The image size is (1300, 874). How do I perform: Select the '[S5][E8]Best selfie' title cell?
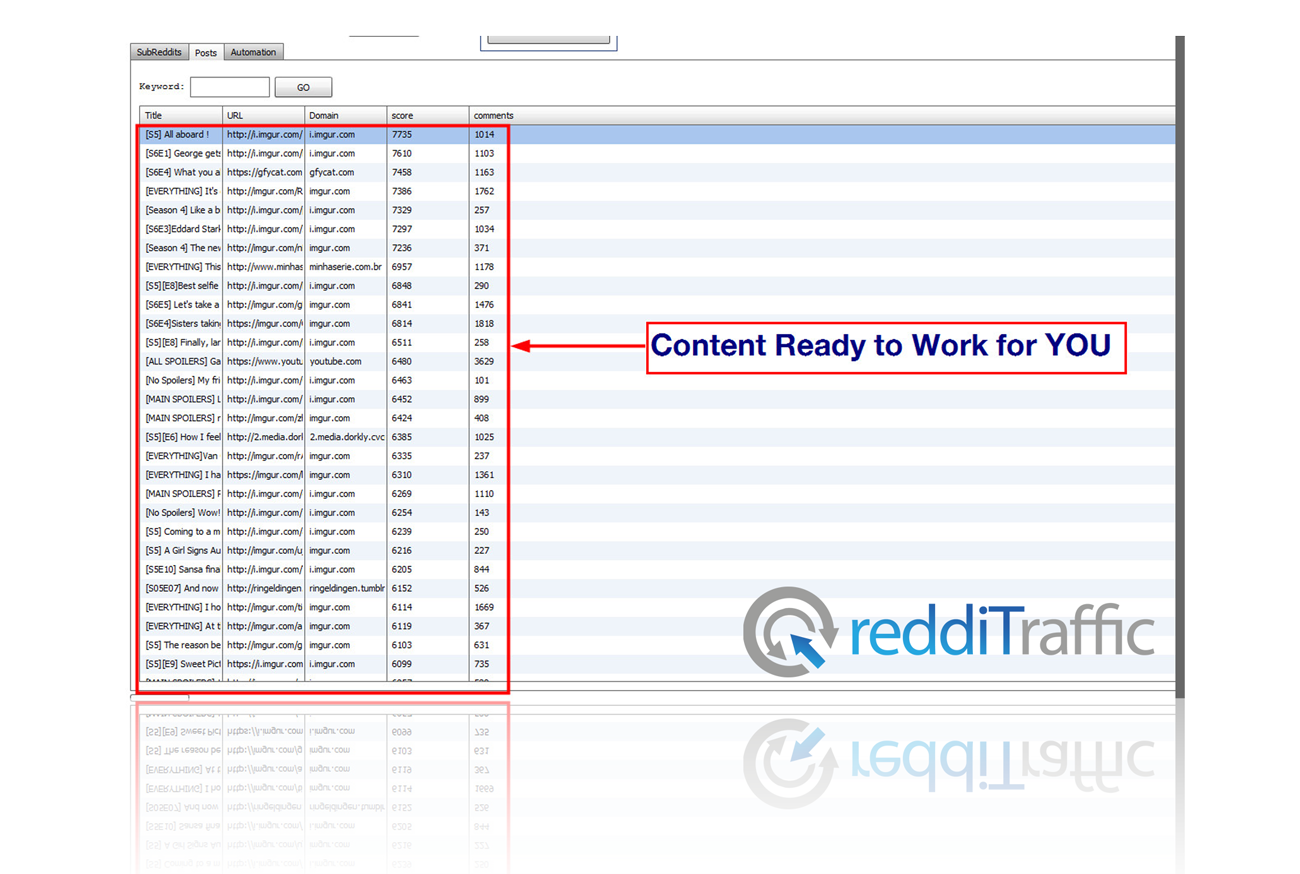(181, 286)
